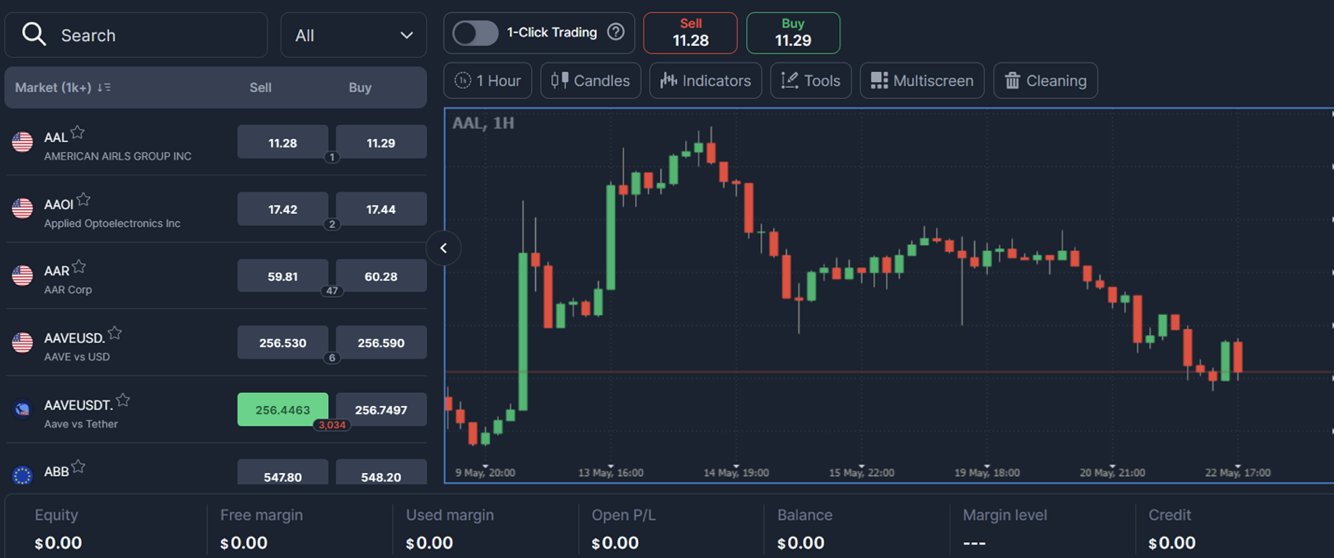1342x558 pixels.
Task: Open the 1 Hour timeframe dropdown
Action: point(488,81)
